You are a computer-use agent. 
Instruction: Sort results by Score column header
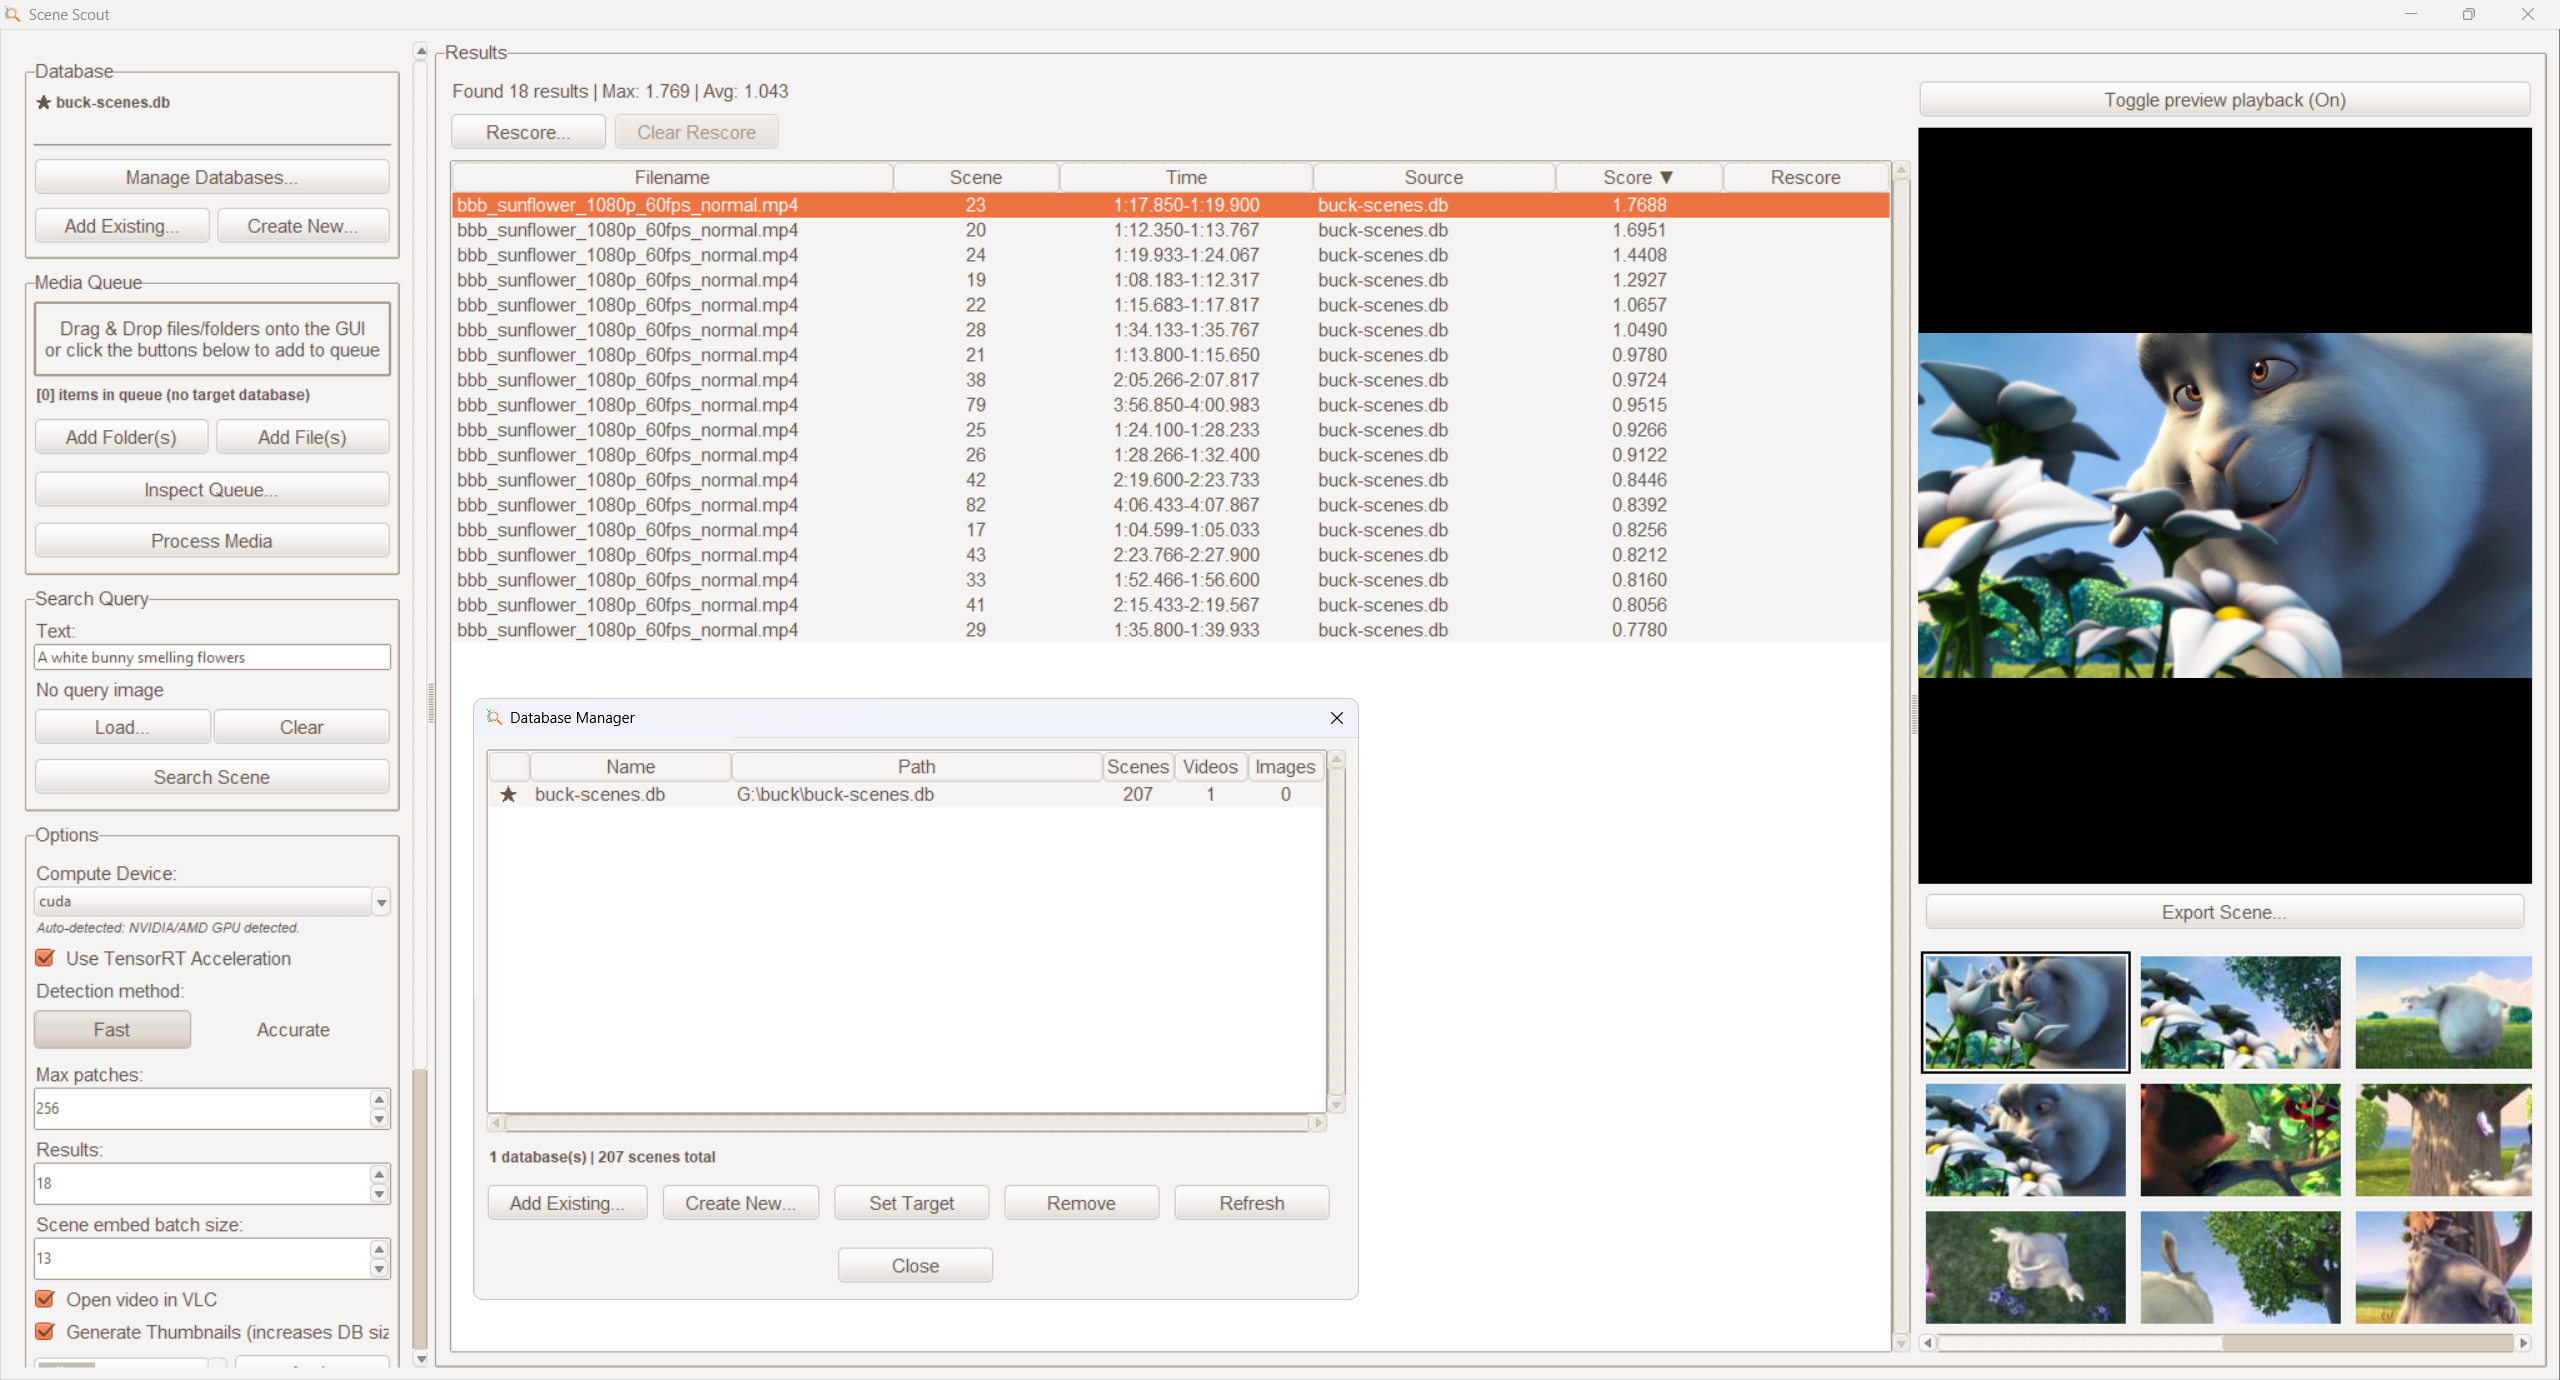1638,177
